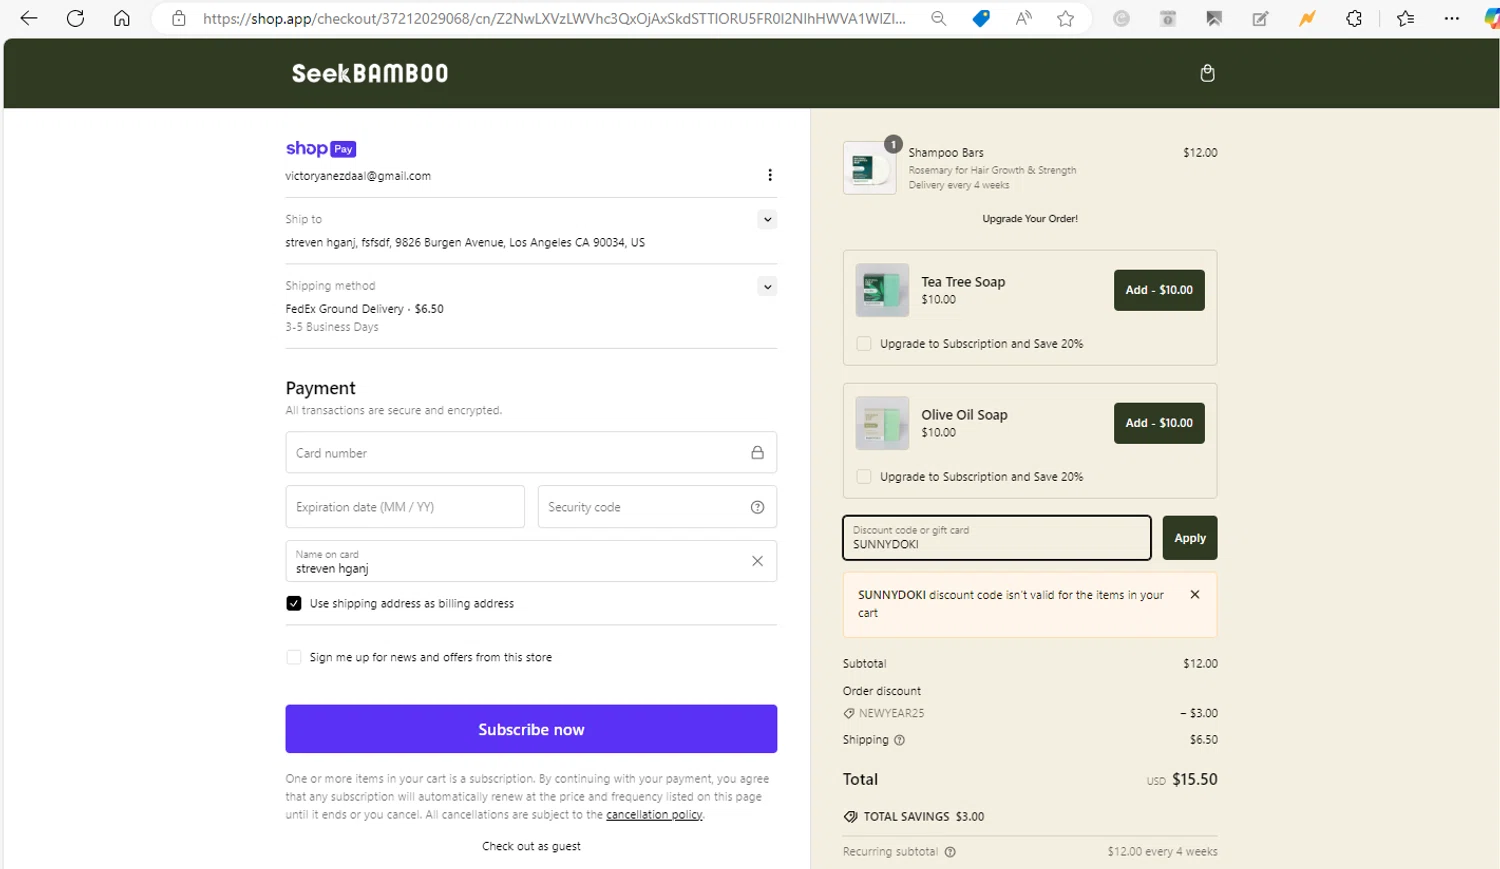The width and height of the screenshot is (1500, 869).
Task: Click the browser address bar URL
Action: point(554,18)
